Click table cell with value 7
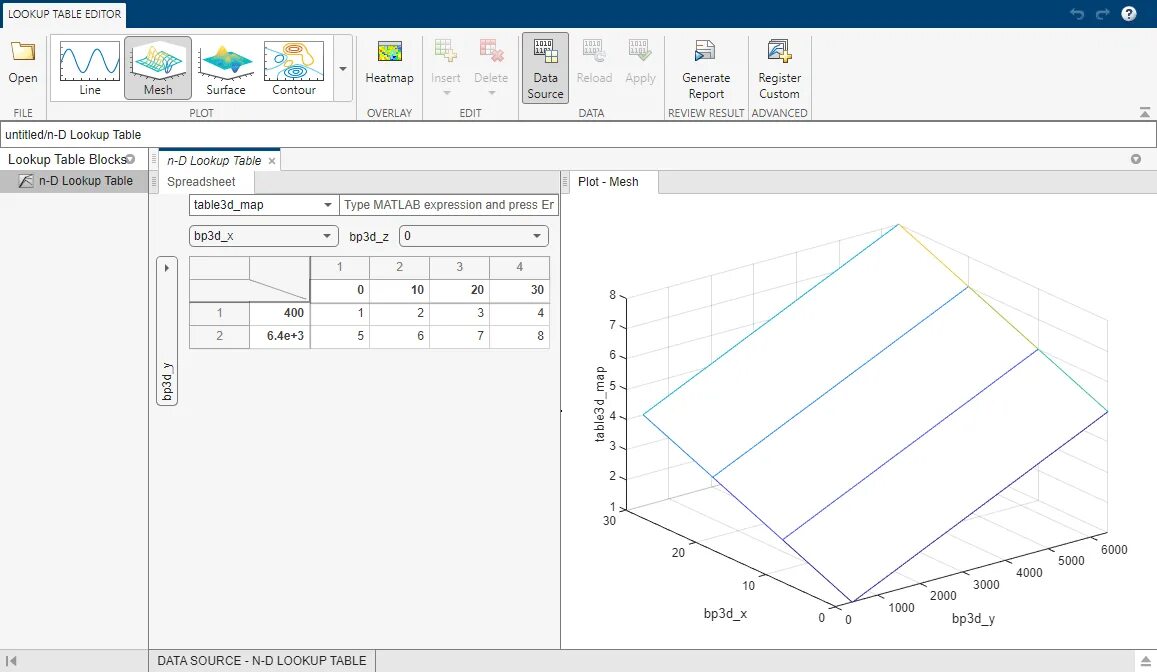The image size is (1157, 672). [459, 336]
